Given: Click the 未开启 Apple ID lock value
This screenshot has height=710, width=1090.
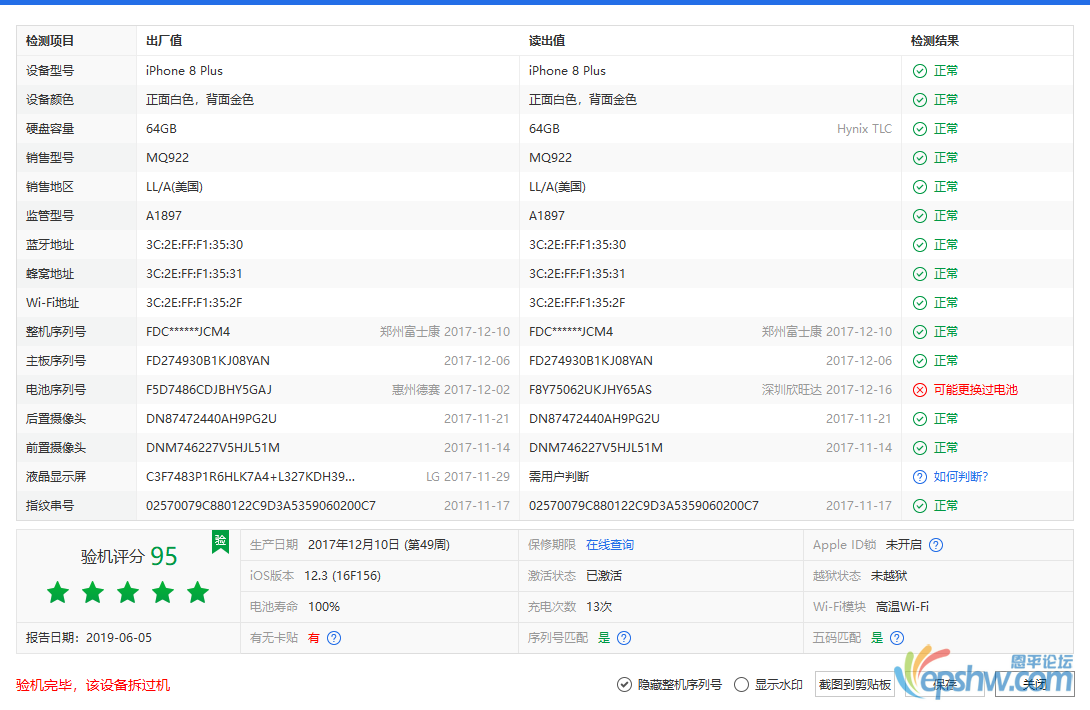Looking at the screenshot, I should (x=904, y=545).
